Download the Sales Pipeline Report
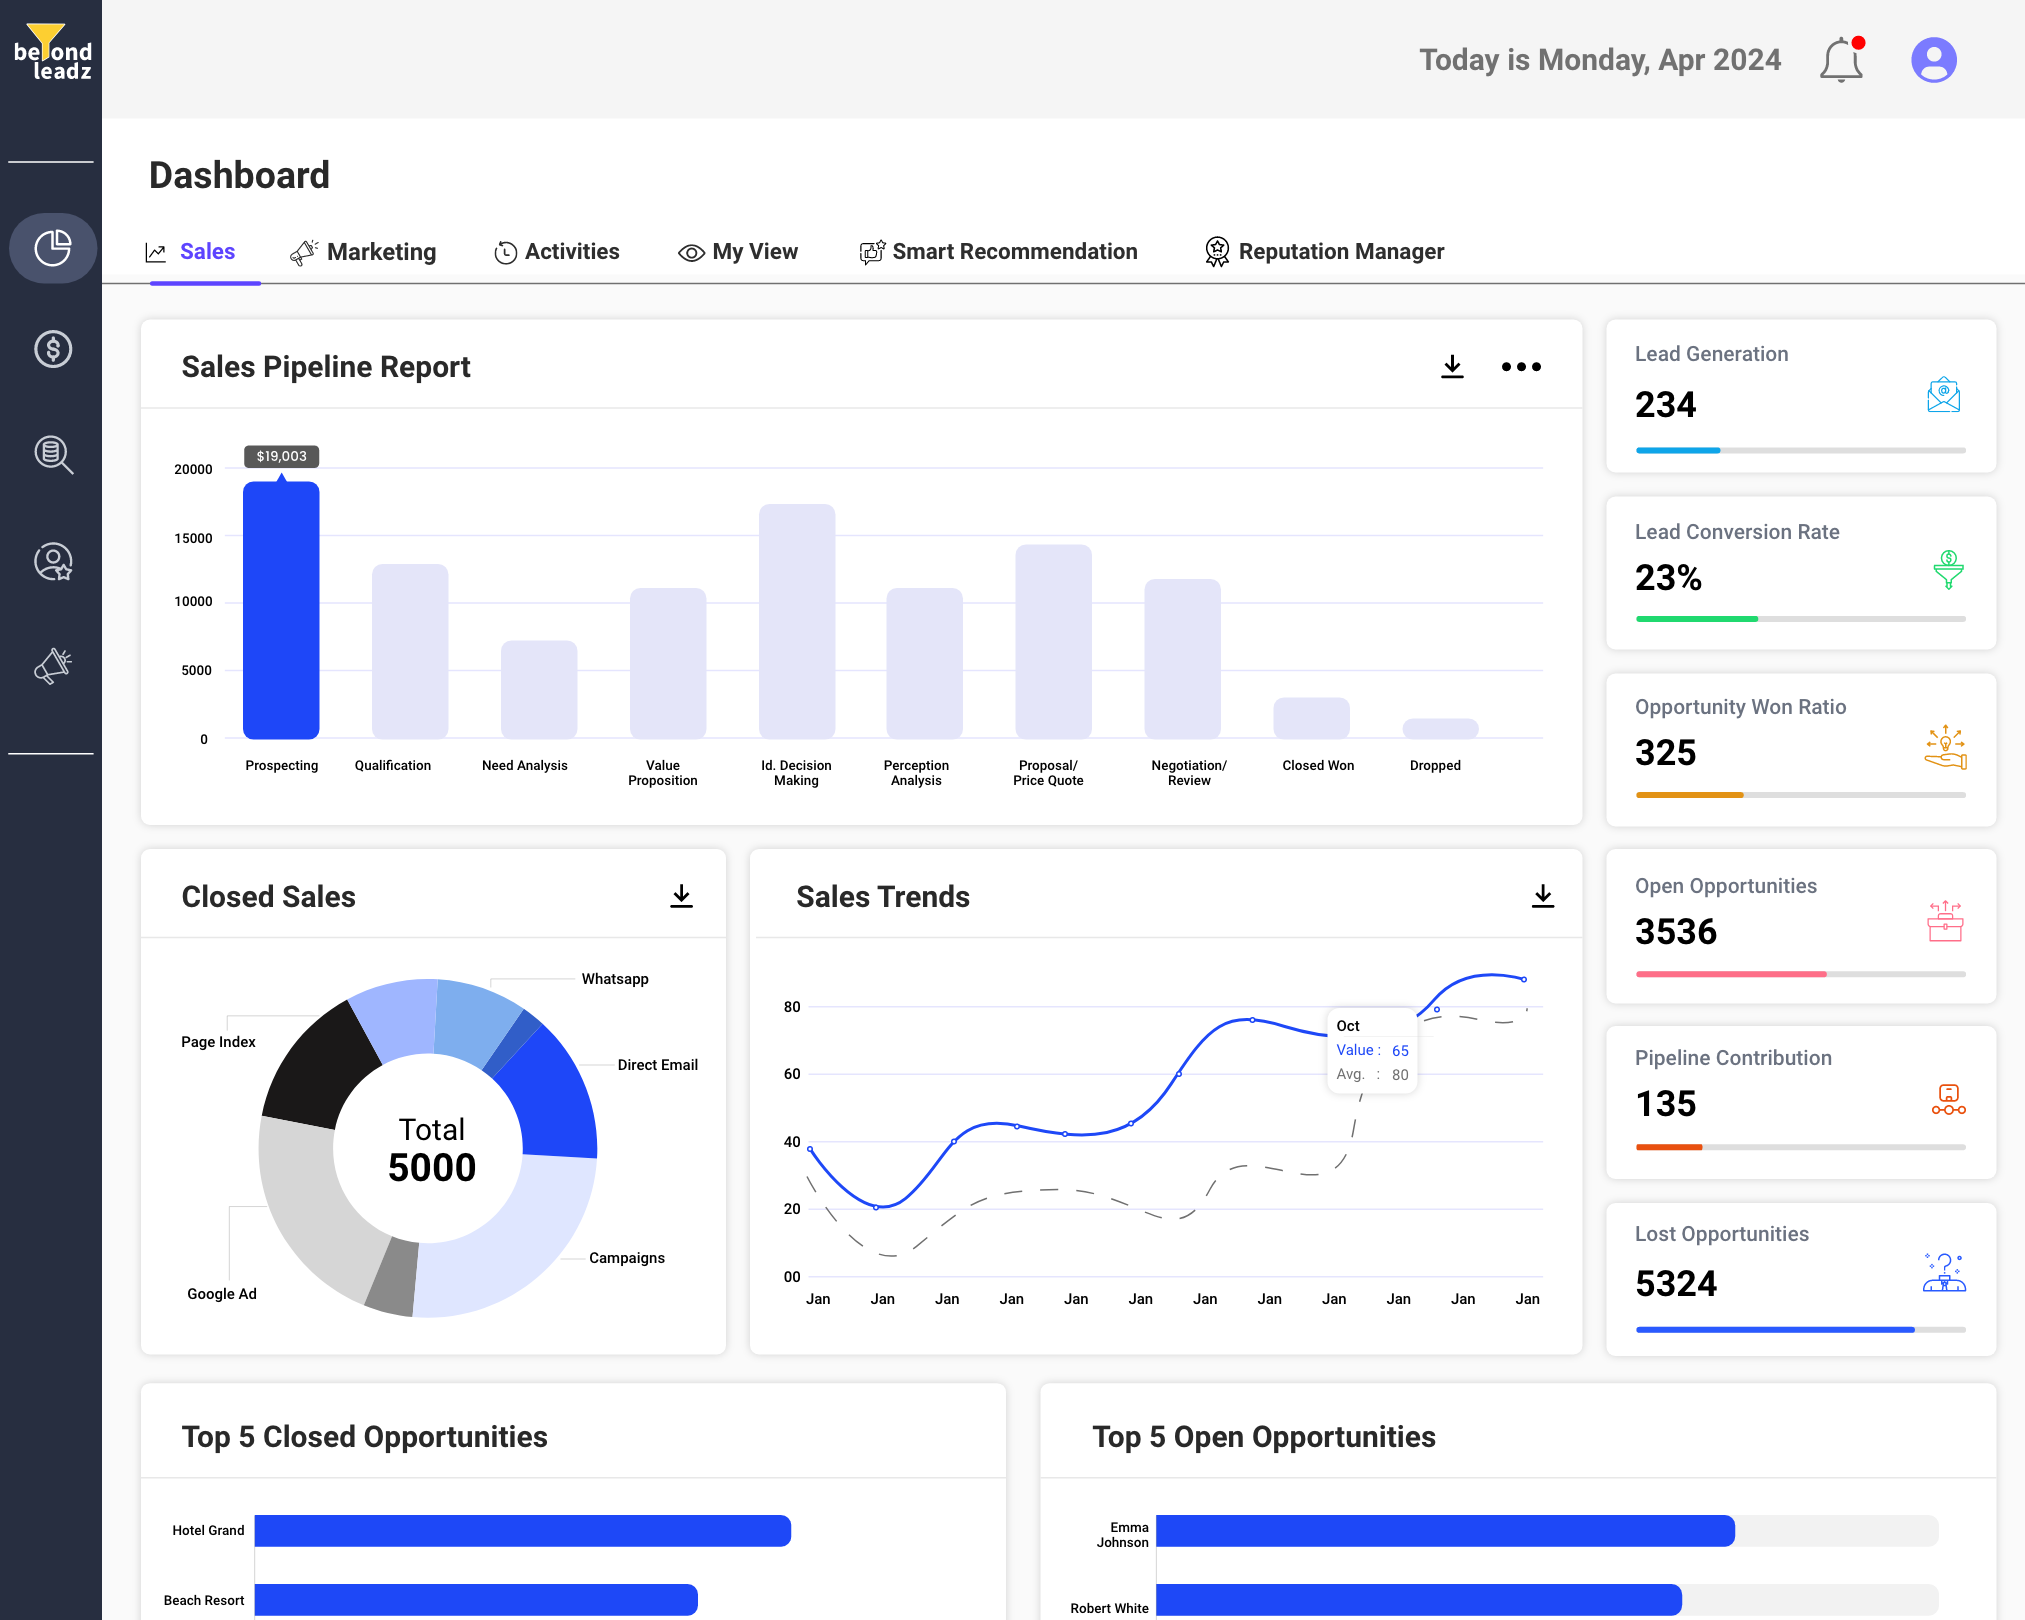2025x1620 pixels. coord(1452,367)
